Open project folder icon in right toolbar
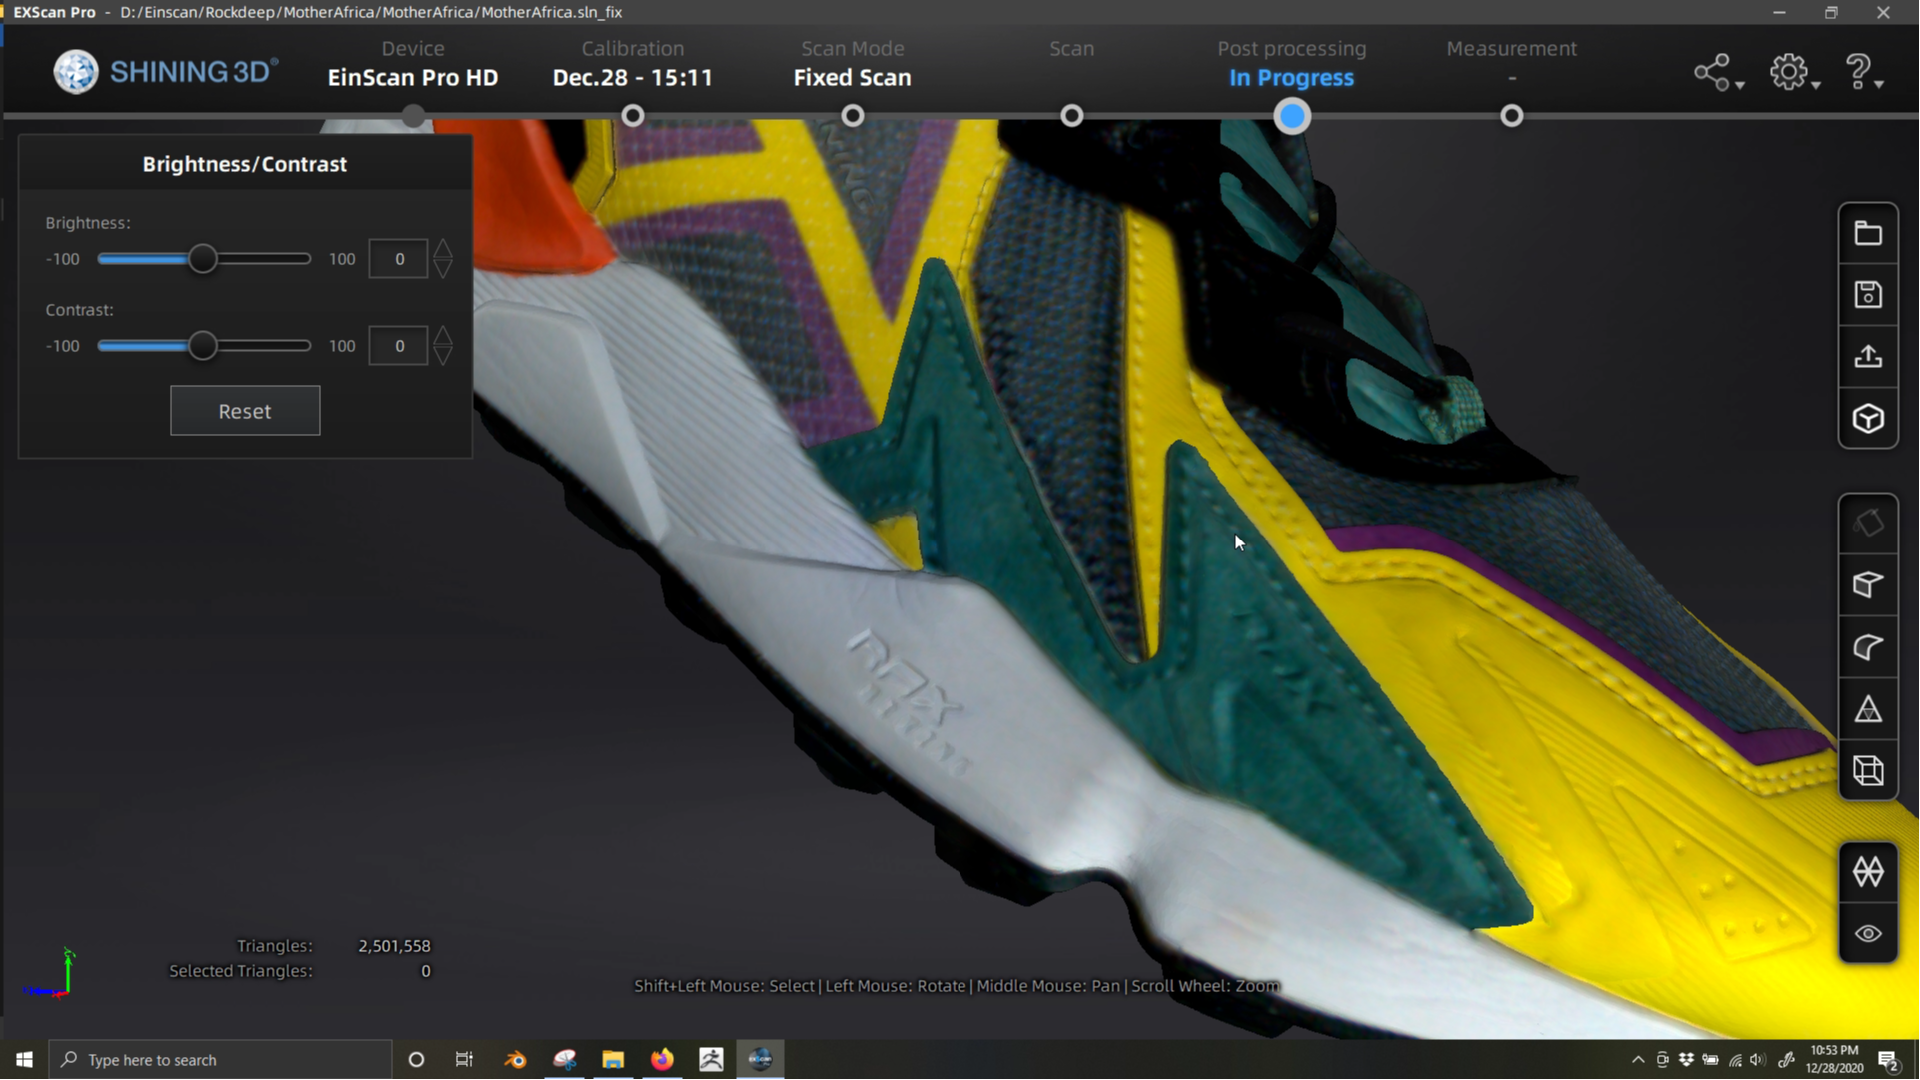Screen dimensions: 1920x1080 [x=1868, y=234]
